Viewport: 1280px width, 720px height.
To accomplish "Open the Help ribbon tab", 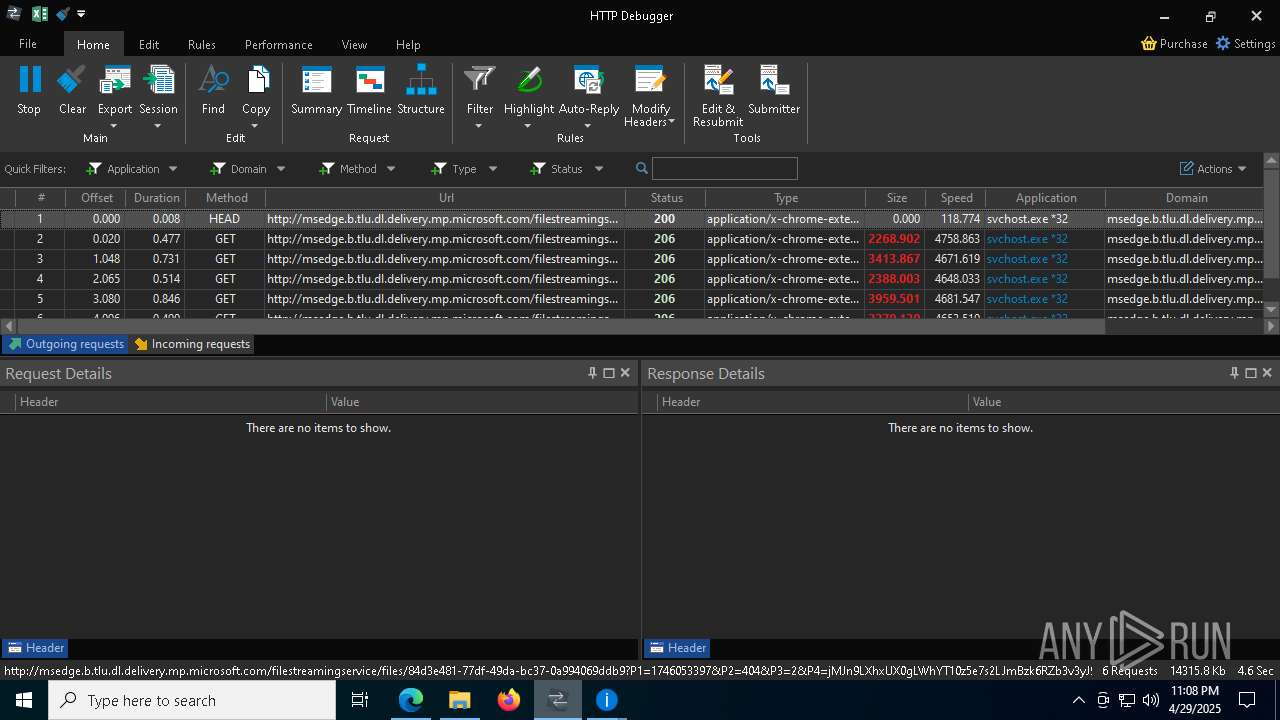I will pos(408,44).
